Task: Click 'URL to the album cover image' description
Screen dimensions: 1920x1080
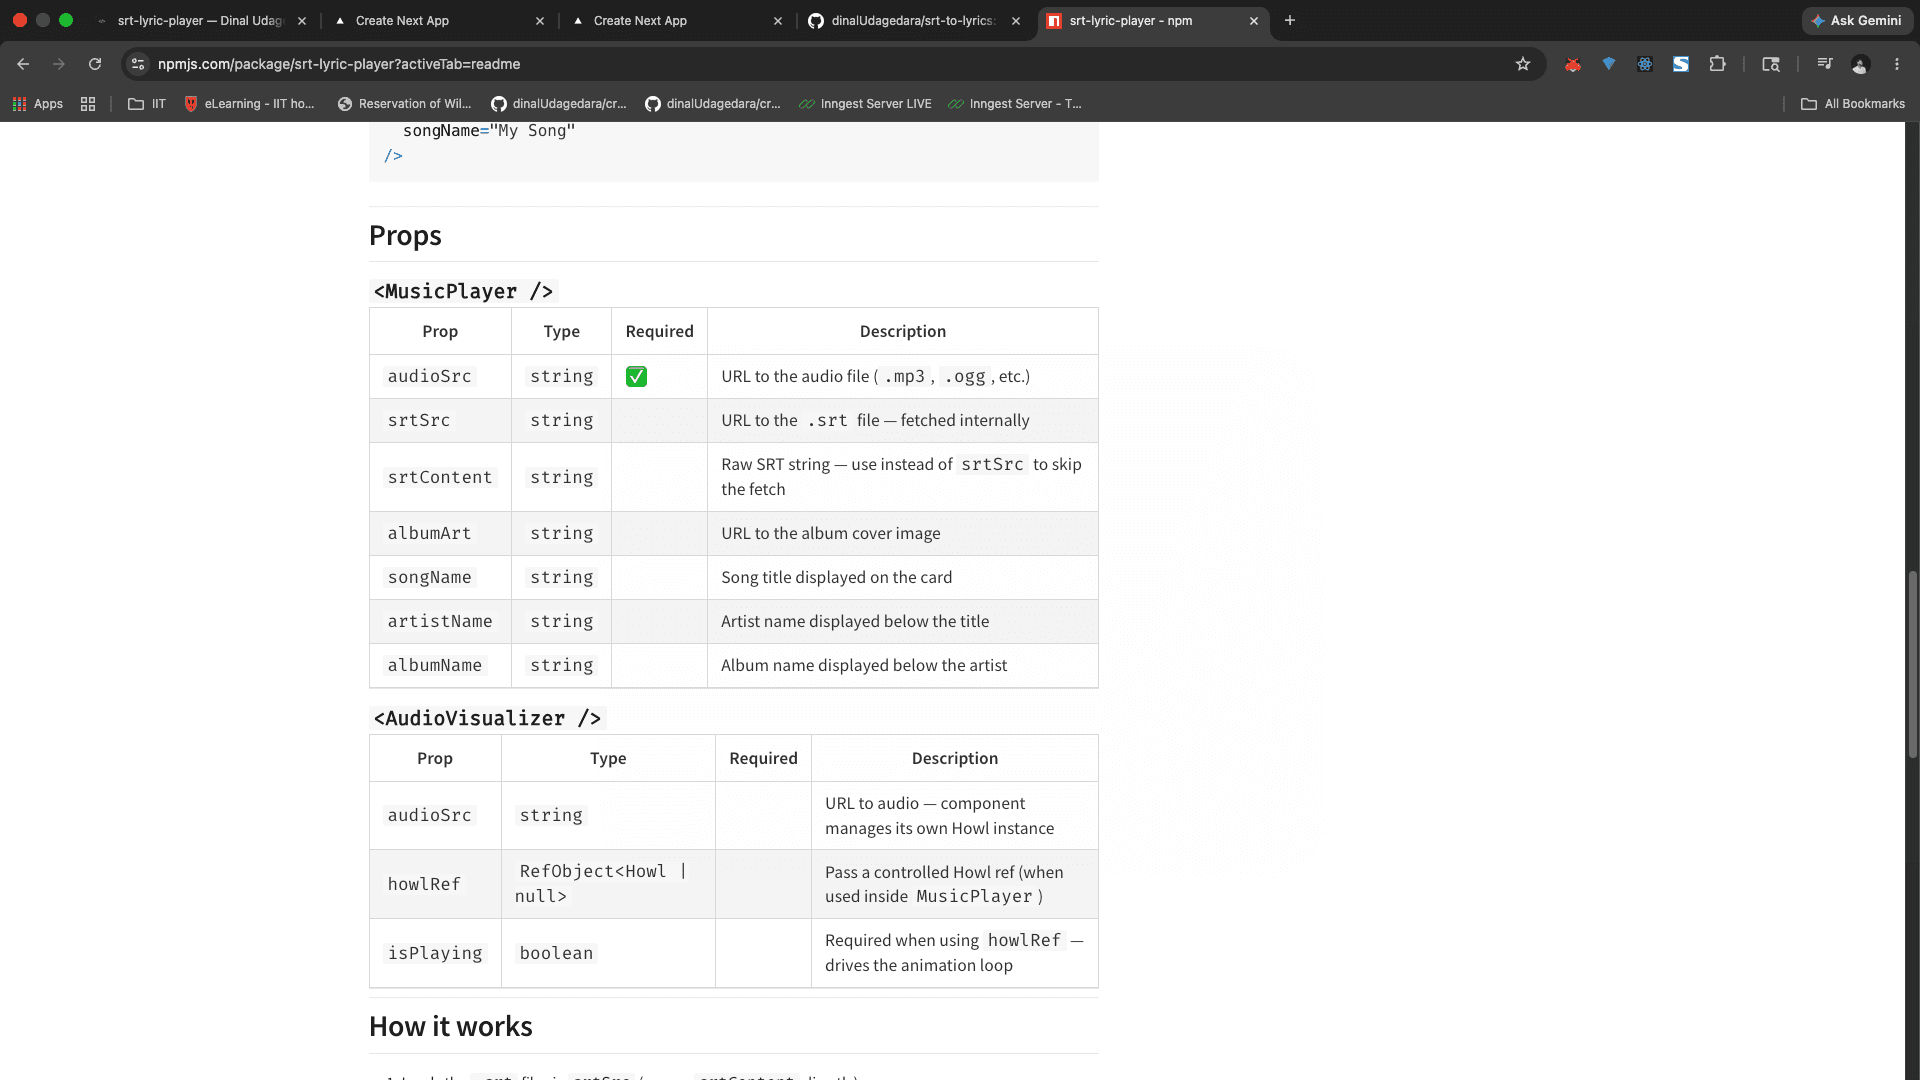Action: (x=831, y=534)
